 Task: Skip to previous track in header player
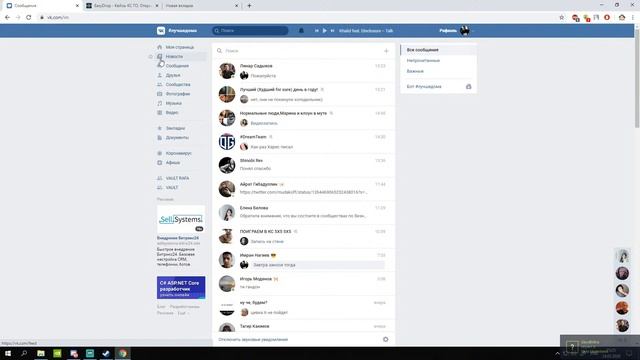pyautogui.click(x=316, y=31)
